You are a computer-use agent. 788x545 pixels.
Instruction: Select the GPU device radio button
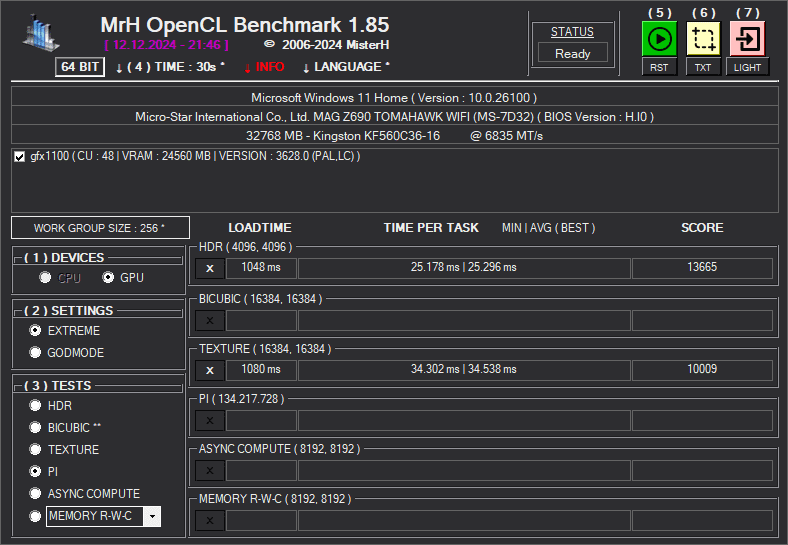pyautogui.click(x=108, y=278)
